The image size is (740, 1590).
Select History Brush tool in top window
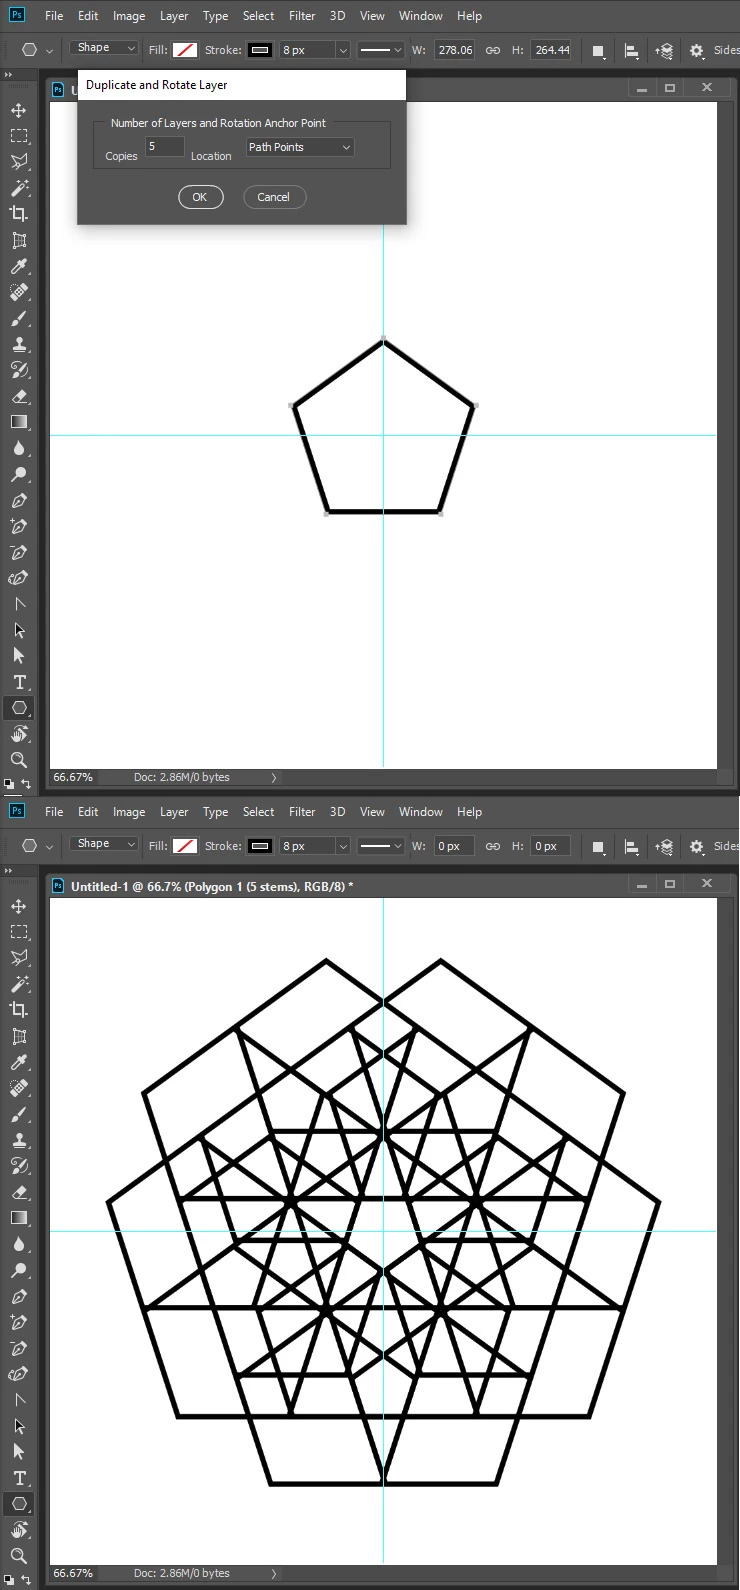19,370
